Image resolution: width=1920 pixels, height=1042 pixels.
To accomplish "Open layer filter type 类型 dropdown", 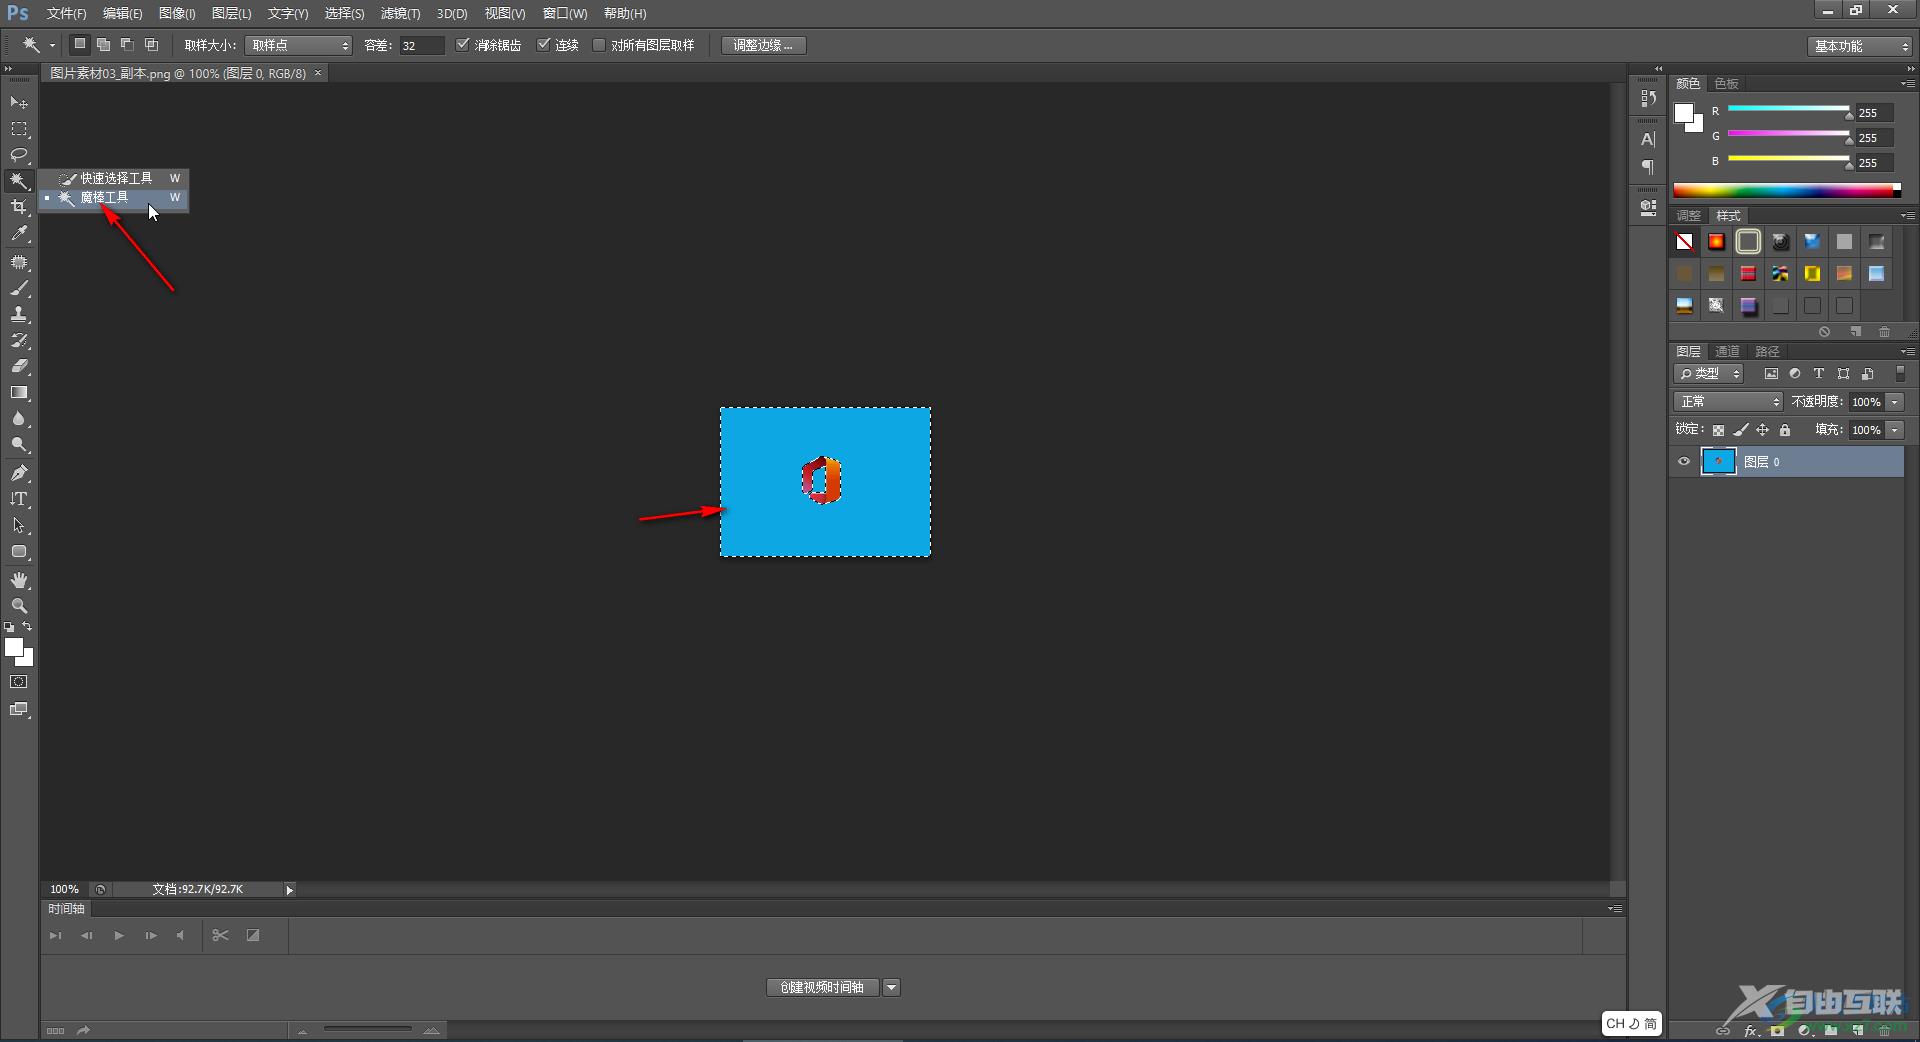I will [x=1709, y=373].
